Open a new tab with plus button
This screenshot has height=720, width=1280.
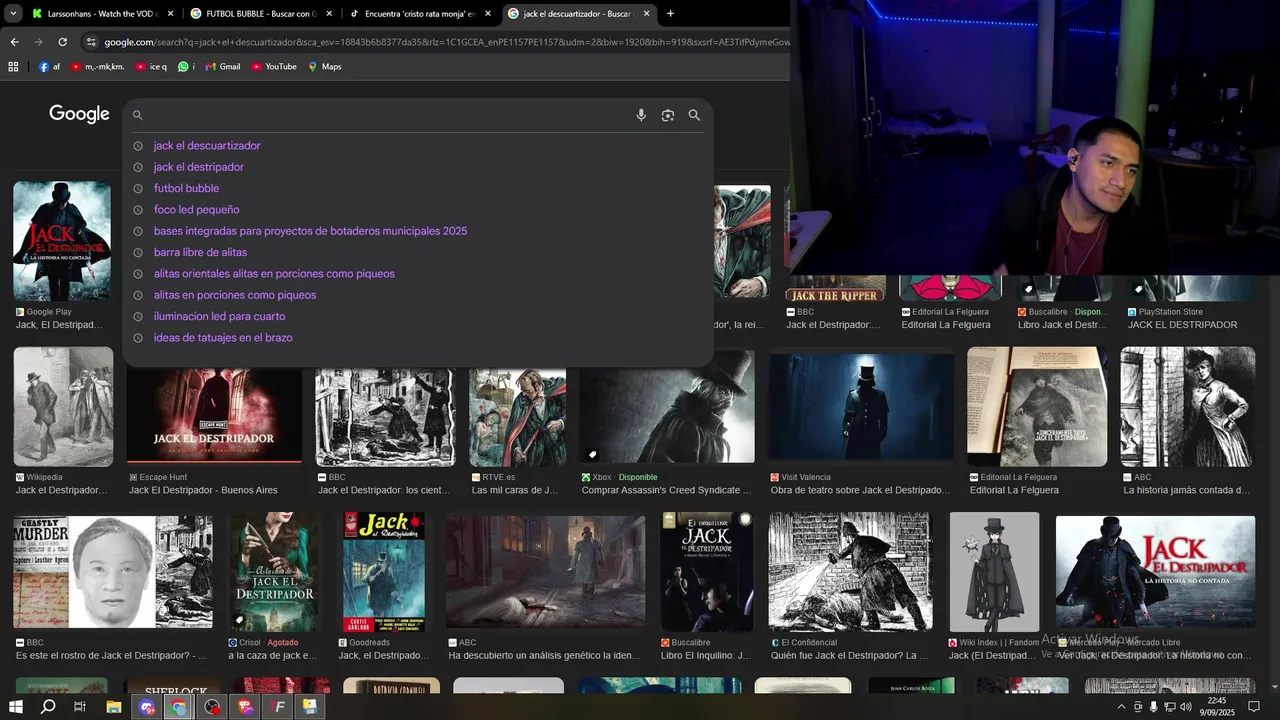click(x=670, y=14)
